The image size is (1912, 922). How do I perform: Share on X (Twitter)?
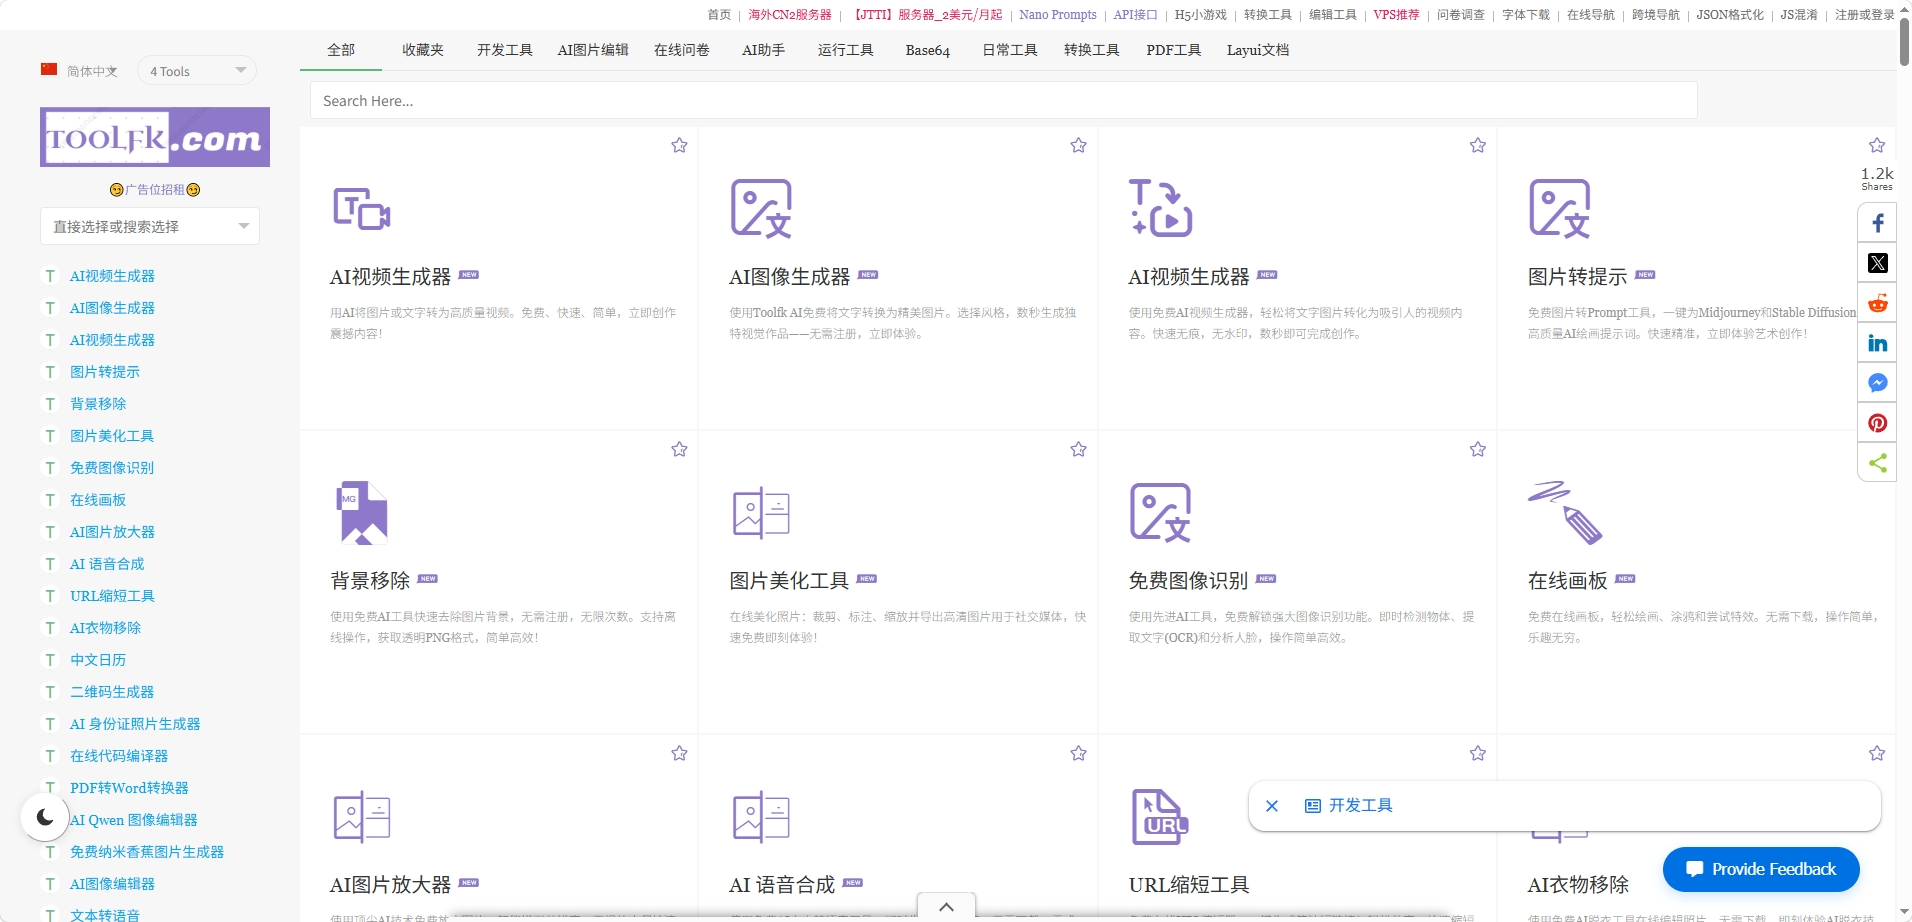[1877, 263]
